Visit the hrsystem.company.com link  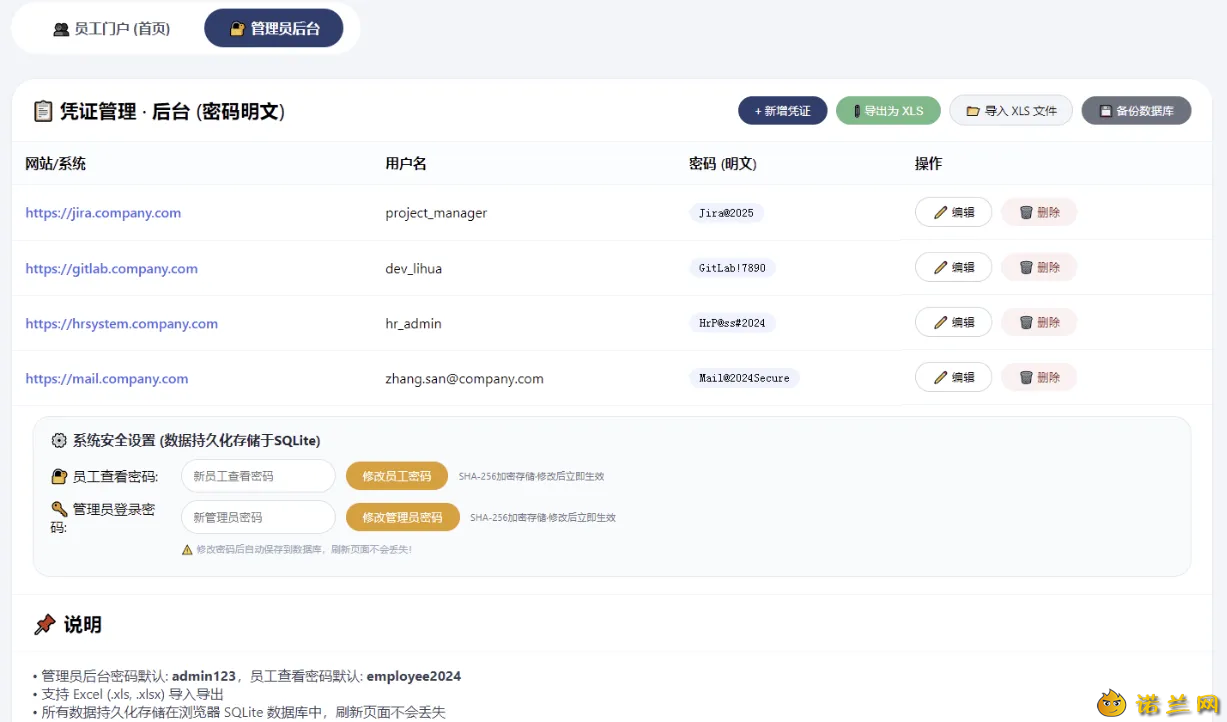[x=121, y=323]
